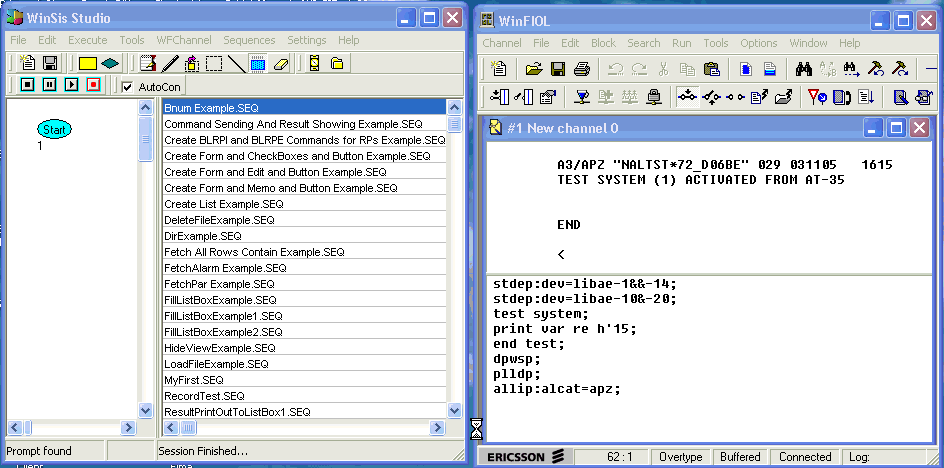Screen dimensions: 944x468
Task: Select the eraser tool
Action: (281, 63)
